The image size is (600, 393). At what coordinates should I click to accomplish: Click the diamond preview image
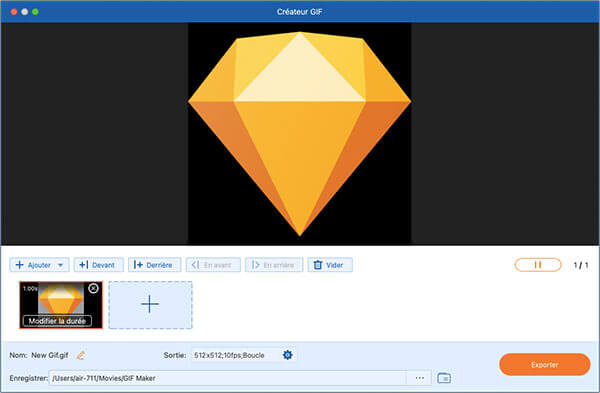tap(300, 134)
